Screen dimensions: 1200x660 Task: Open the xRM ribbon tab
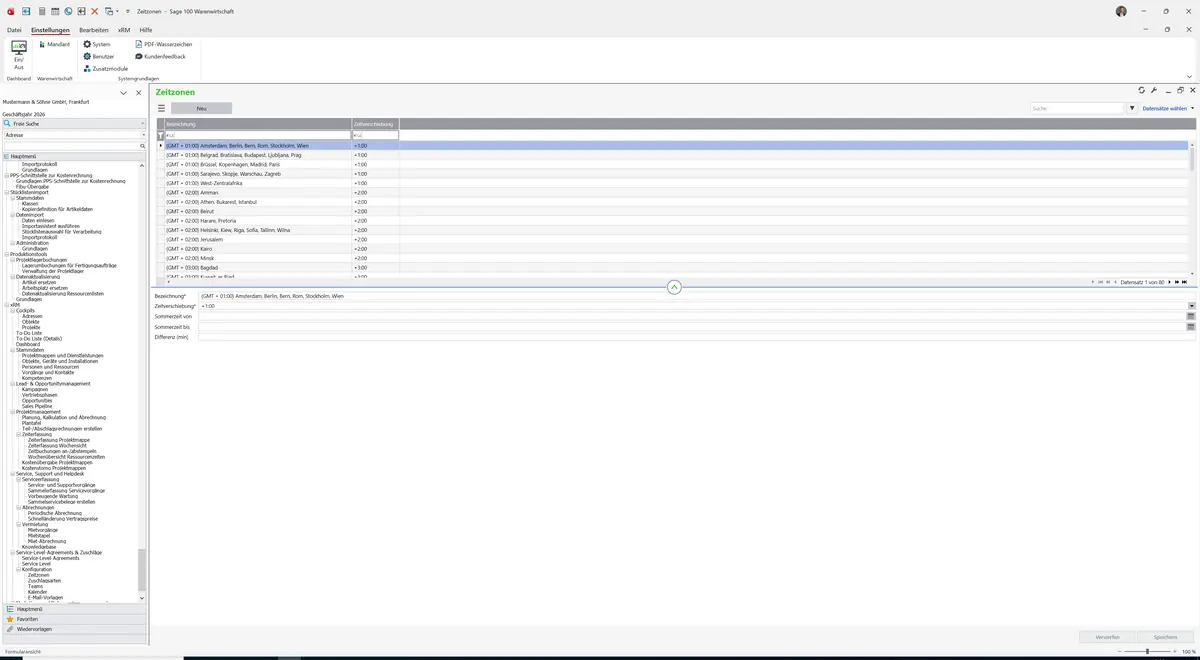coord(124,30)
